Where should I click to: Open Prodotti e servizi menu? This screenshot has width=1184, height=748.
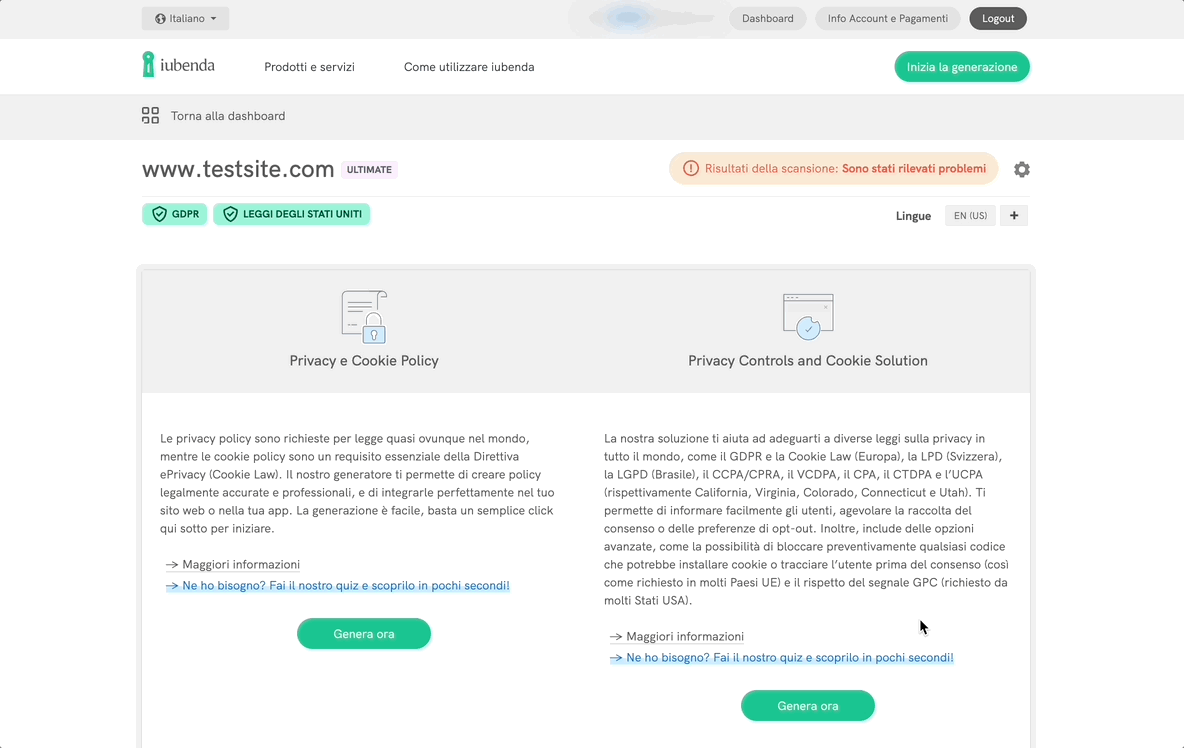(x=309, y=67)
